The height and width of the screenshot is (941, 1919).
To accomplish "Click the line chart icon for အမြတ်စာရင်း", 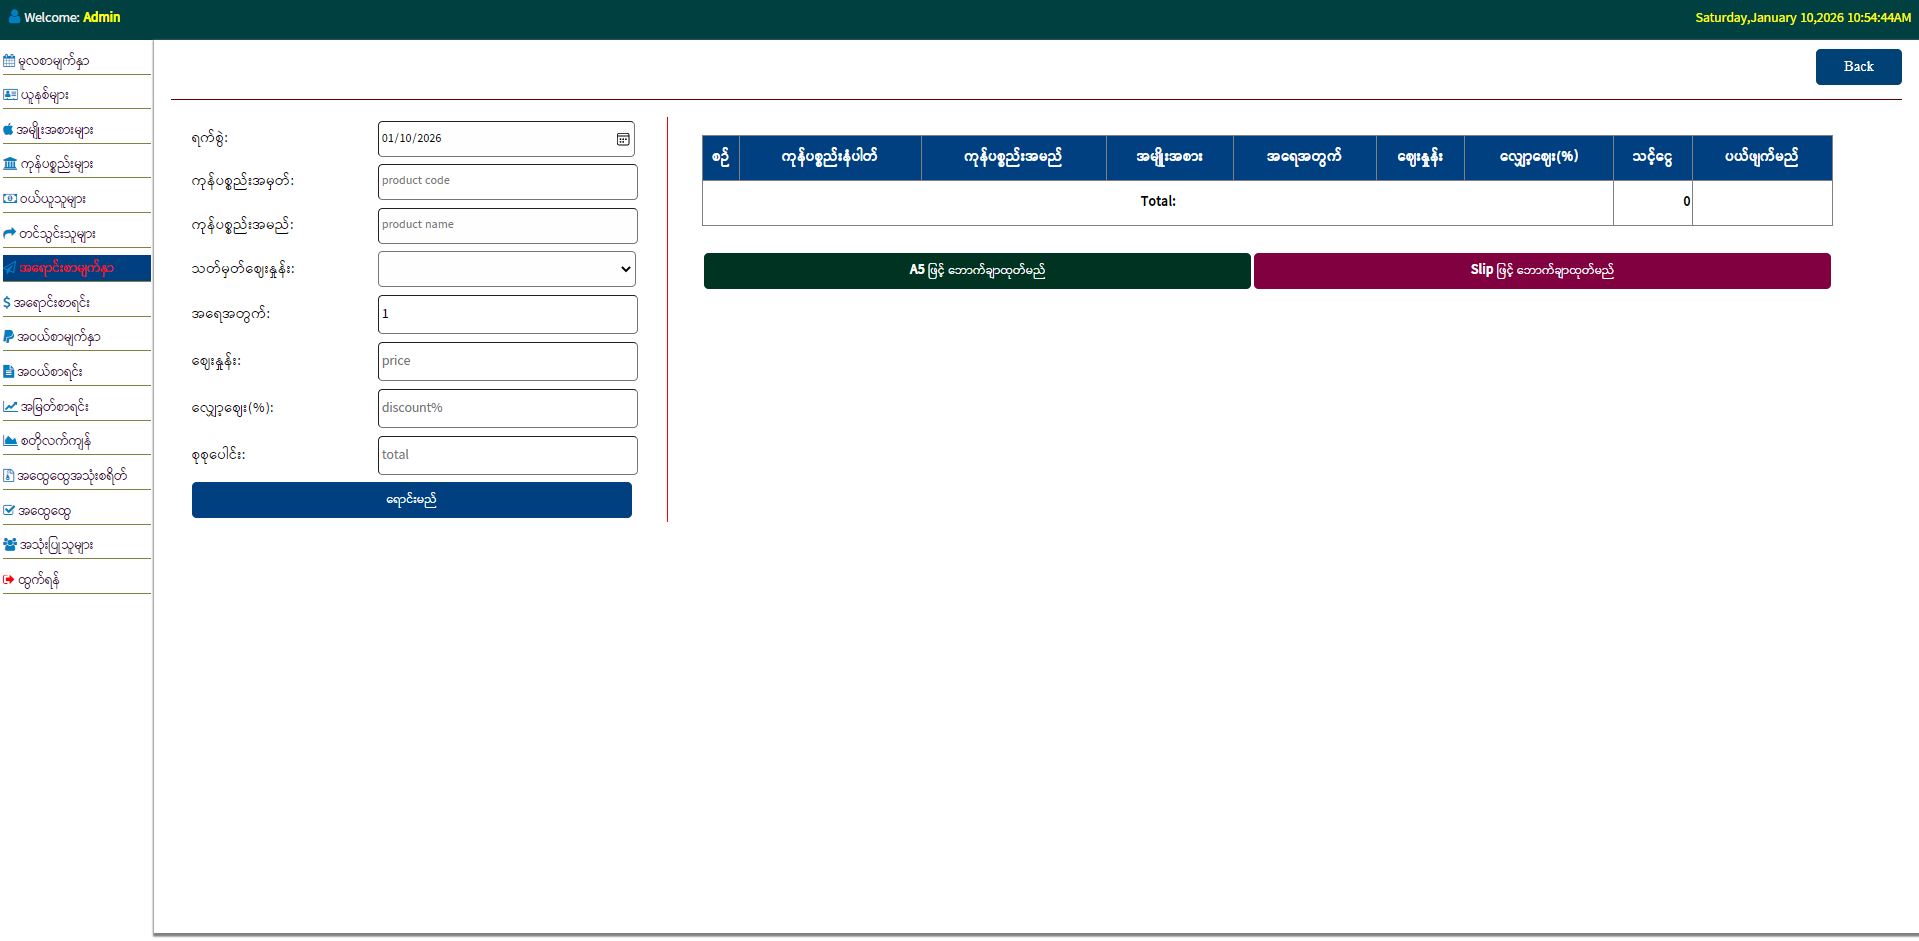I will pyautogui.click(x=10, y=406).
